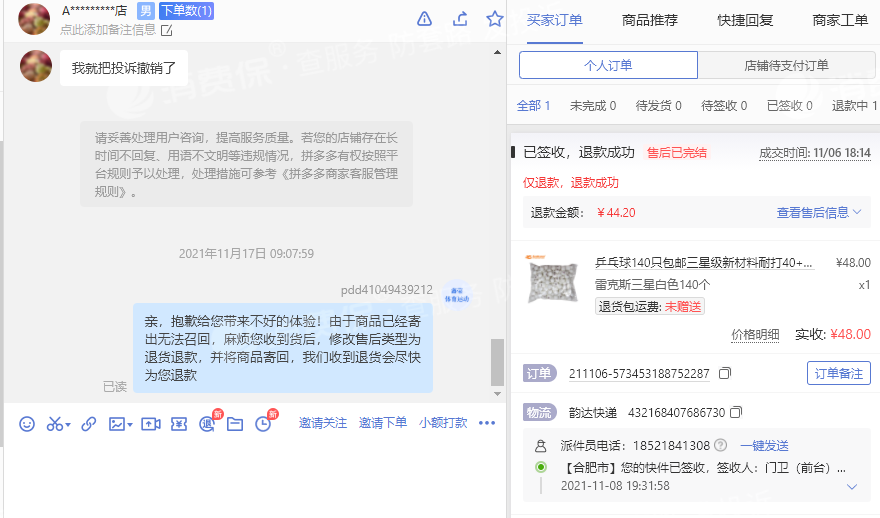The width and height of the screenshot is (880, 518).
Task: Click the 退货包运费 未赠送 tag
Action: (x=650, y=306)
